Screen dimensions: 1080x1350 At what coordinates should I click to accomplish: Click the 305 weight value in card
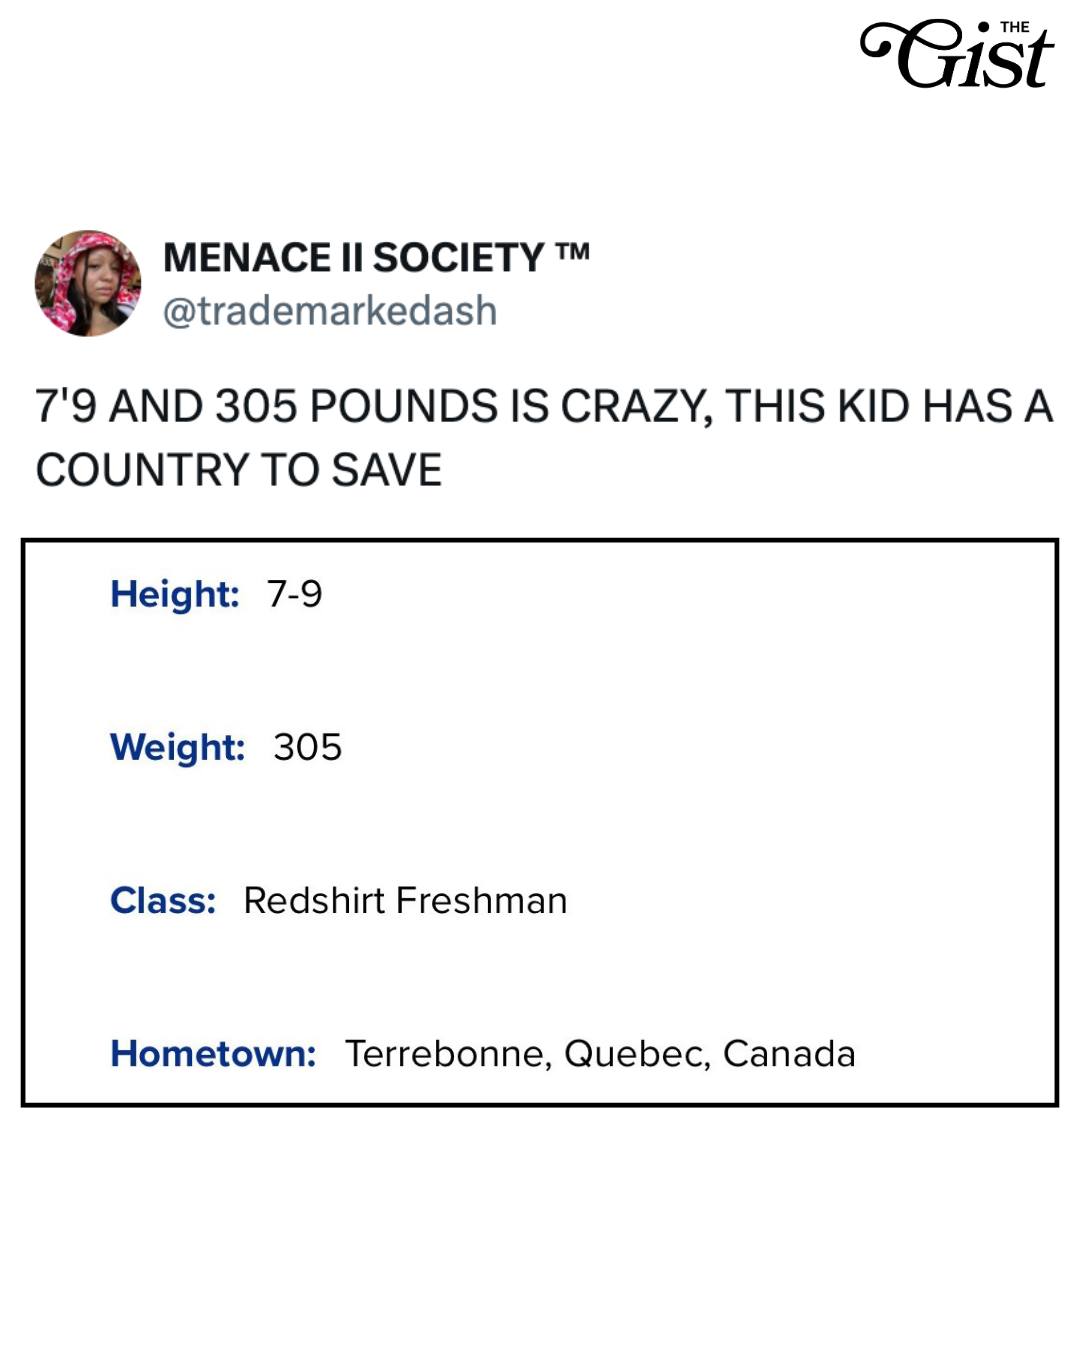pos(308,747)
